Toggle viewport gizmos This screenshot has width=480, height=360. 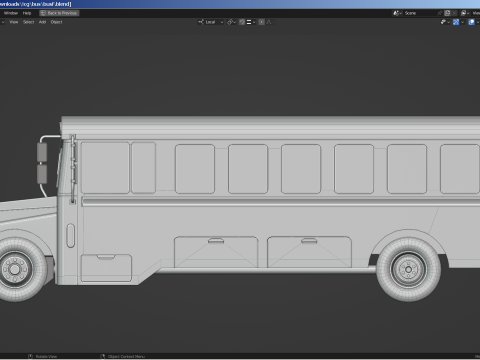[456, 22]
